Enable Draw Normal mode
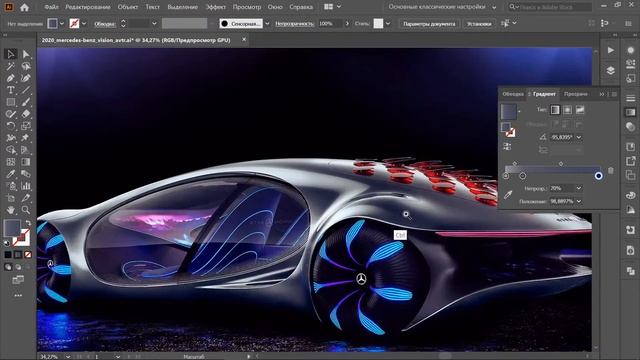 coord(8,267)
